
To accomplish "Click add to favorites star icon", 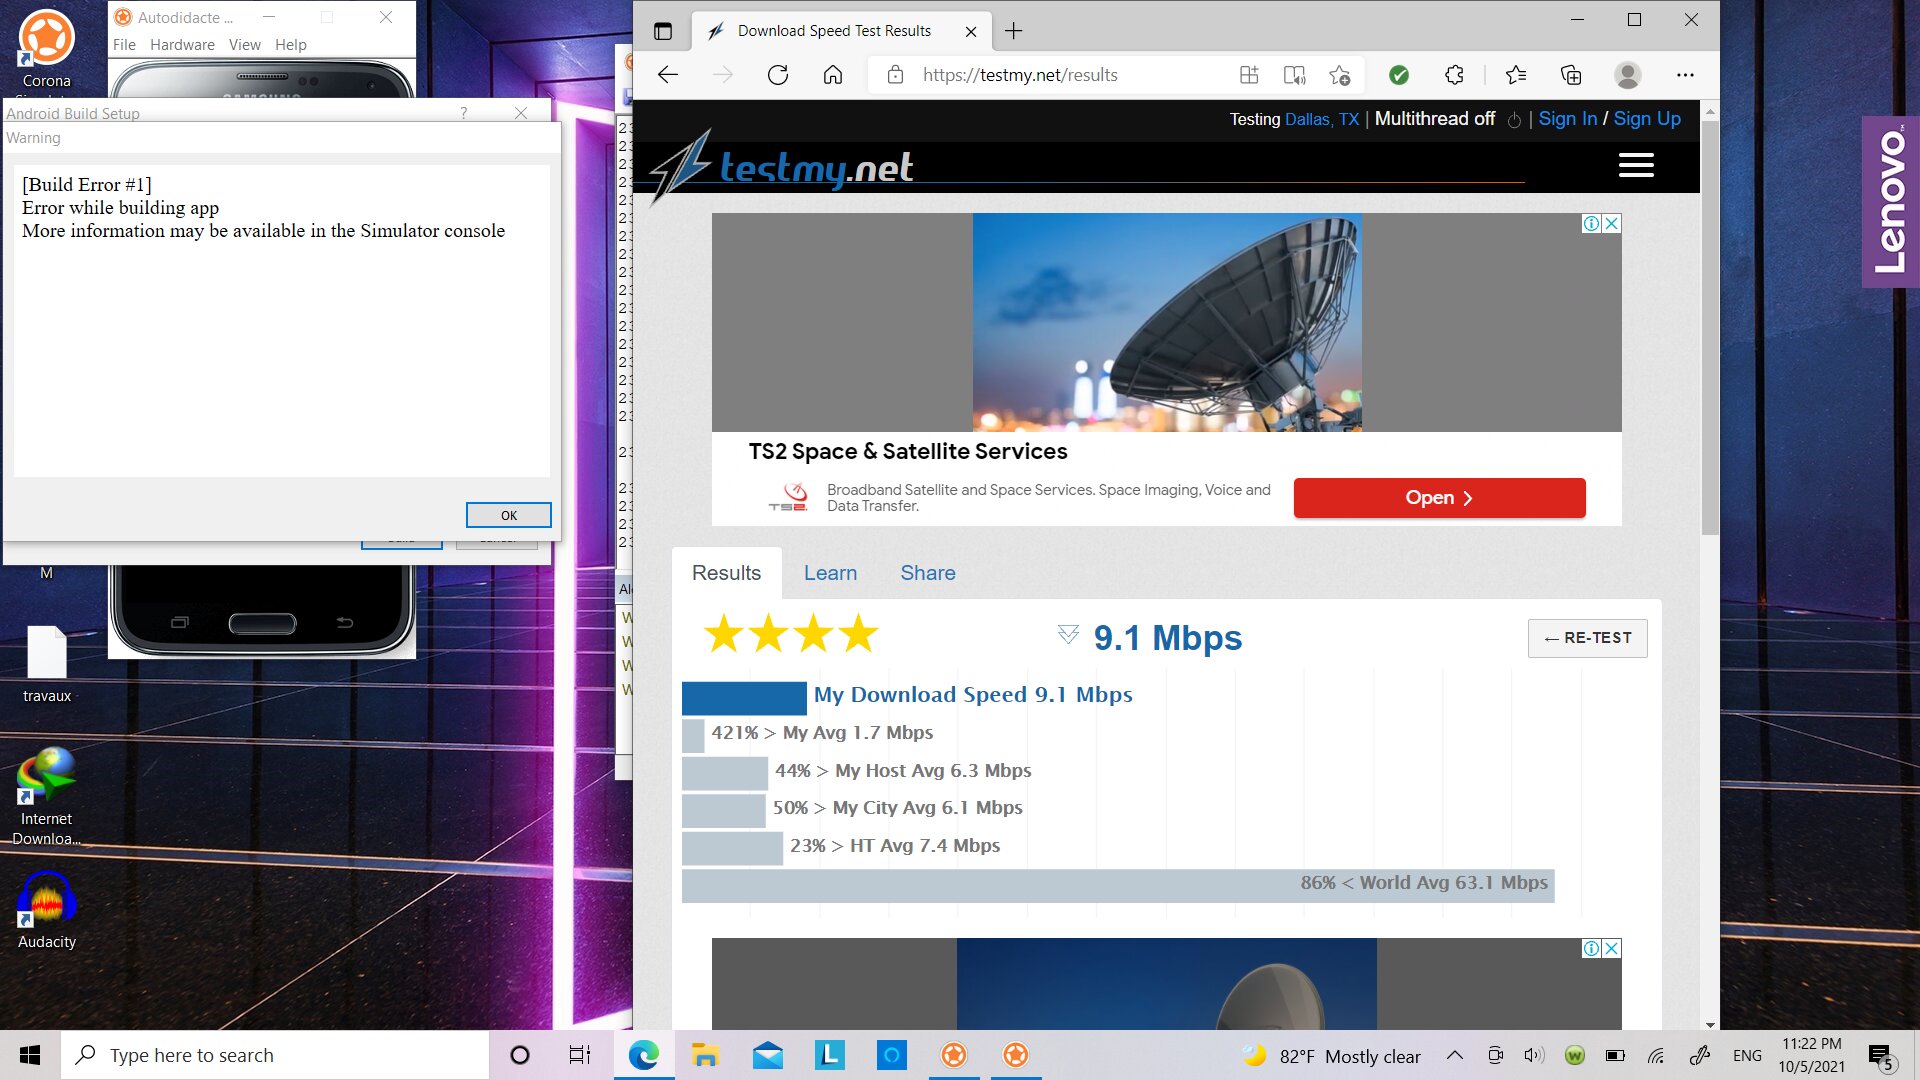I will tap(1340, 75).
